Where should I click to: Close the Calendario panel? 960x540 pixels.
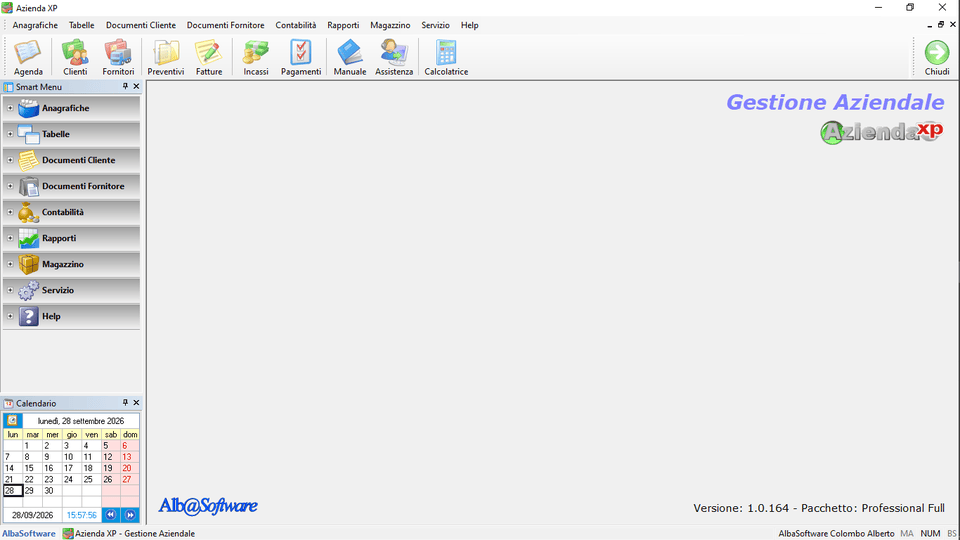click(136, 403)
